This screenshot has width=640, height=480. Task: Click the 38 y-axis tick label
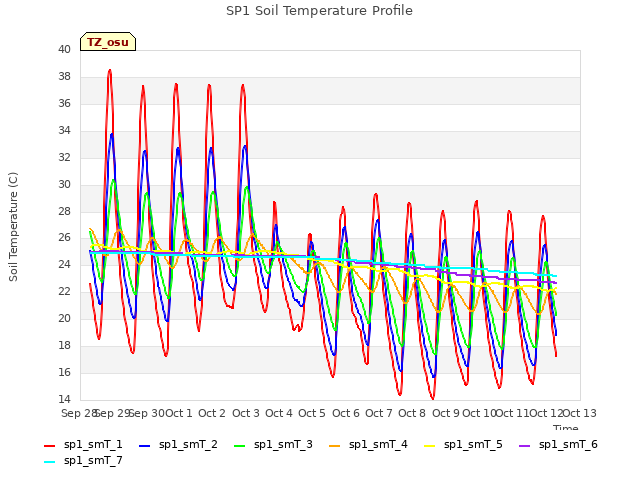coord(64,77)
